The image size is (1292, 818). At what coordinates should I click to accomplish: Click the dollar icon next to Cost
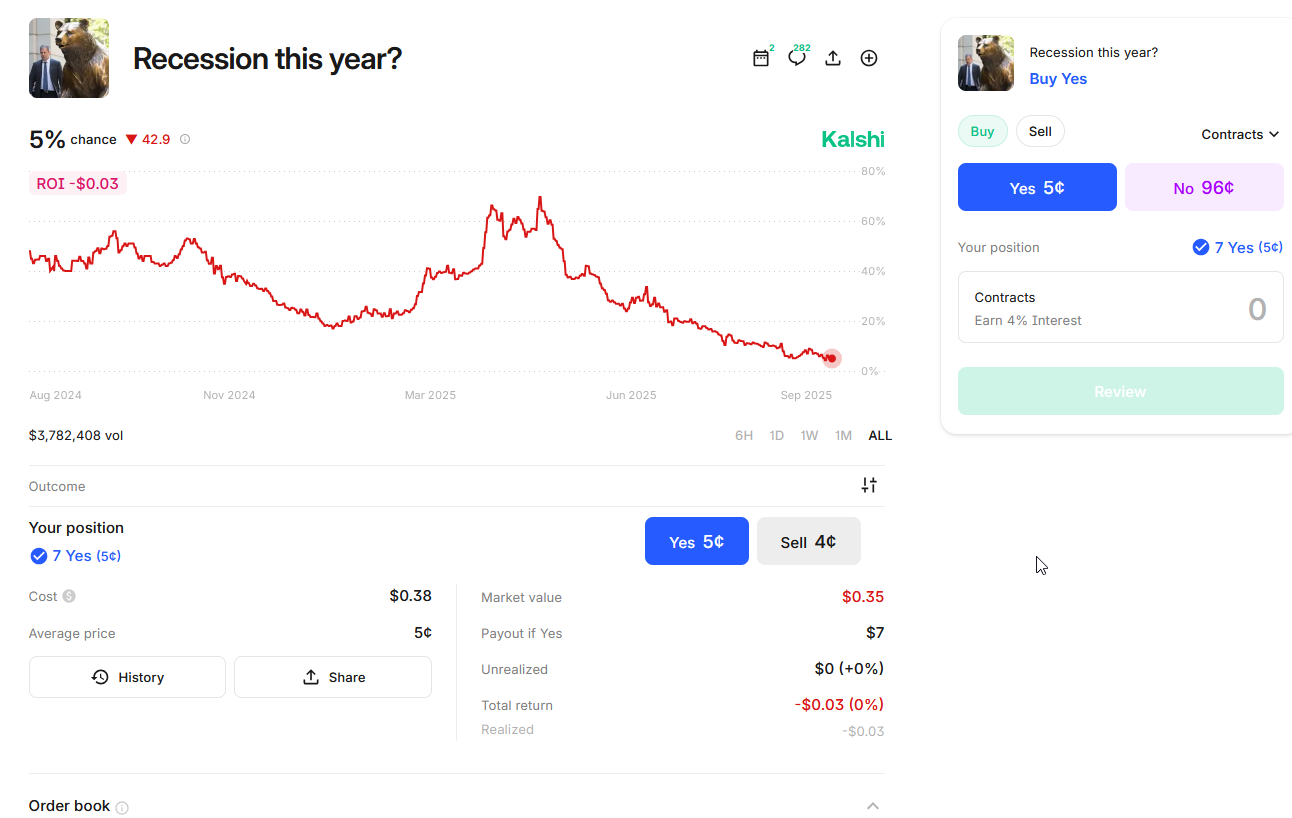[69, 596]
